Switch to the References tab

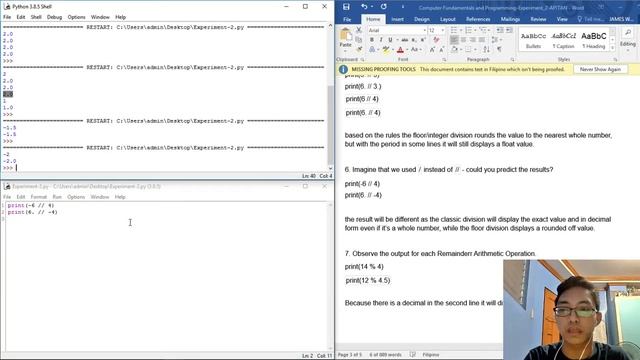[x=478, y=19]
